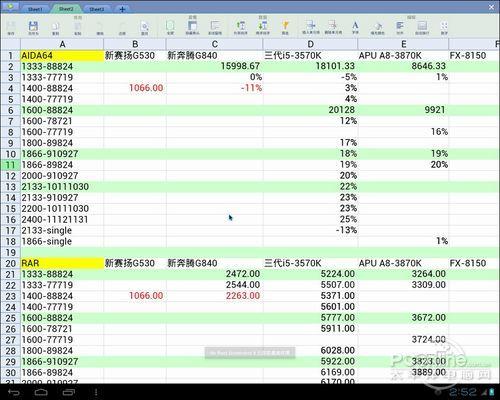
Task: Select the 2400-11121131 row label
Action: point(62,220)
